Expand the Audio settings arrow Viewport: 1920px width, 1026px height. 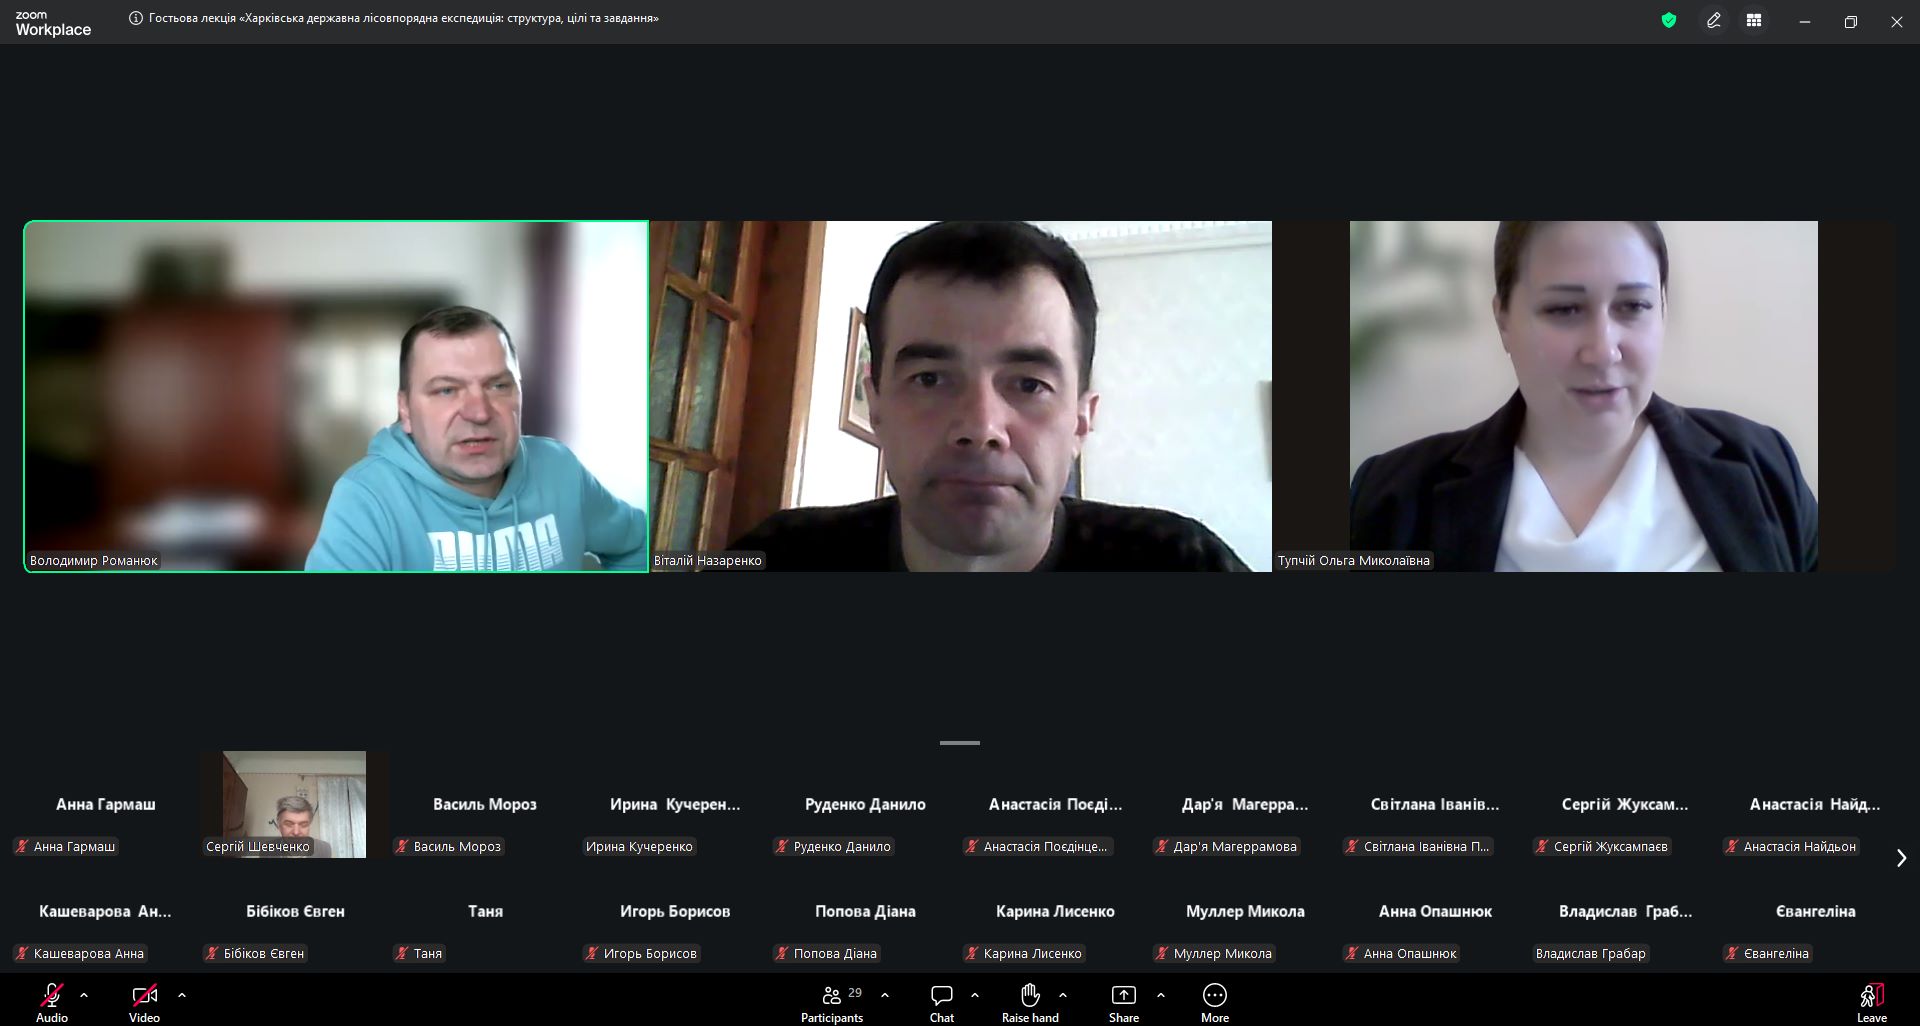(84, 995)
